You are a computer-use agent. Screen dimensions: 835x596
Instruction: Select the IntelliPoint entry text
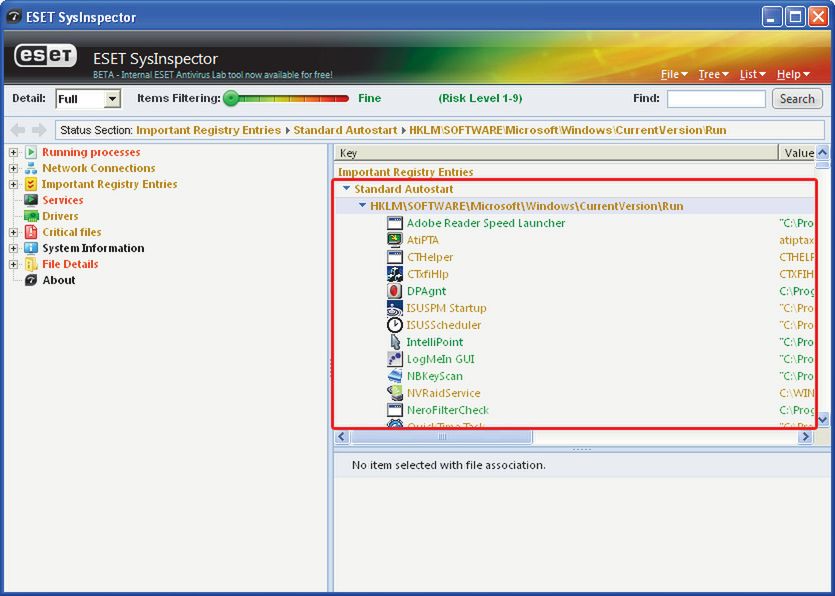pyautogui.click(x=435, y=342)
